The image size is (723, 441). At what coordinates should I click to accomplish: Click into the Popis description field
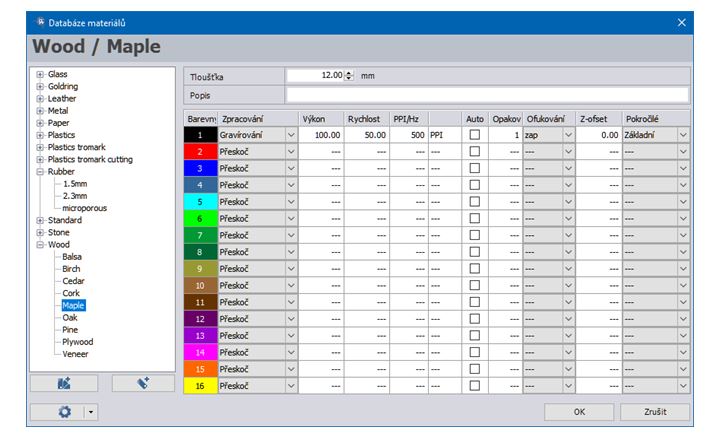(487, 95)
